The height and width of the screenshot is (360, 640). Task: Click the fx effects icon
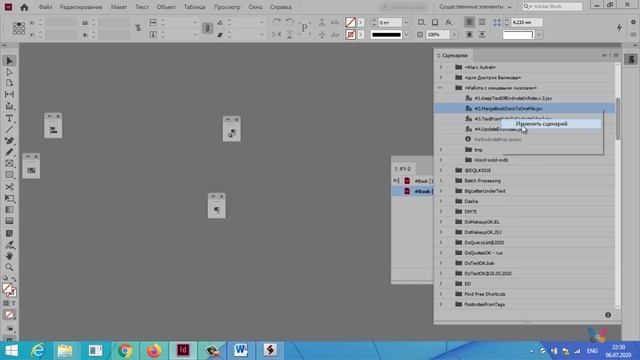449,22
